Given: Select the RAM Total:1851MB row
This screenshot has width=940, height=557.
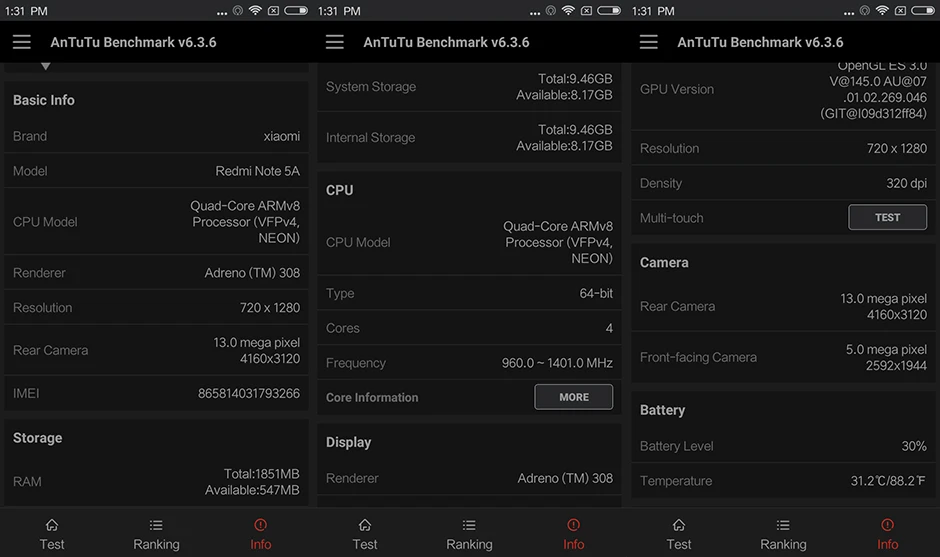Looking at the screenshot, I should 156,481.
